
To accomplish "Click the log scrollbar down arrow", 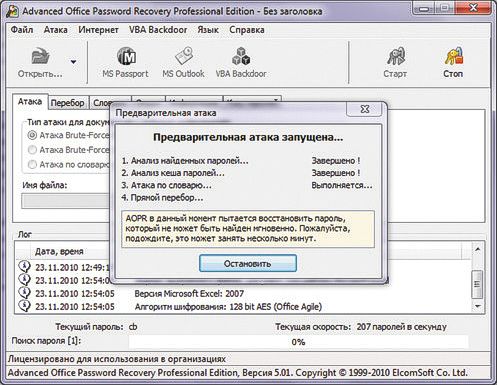I will [x=478, y=306].
